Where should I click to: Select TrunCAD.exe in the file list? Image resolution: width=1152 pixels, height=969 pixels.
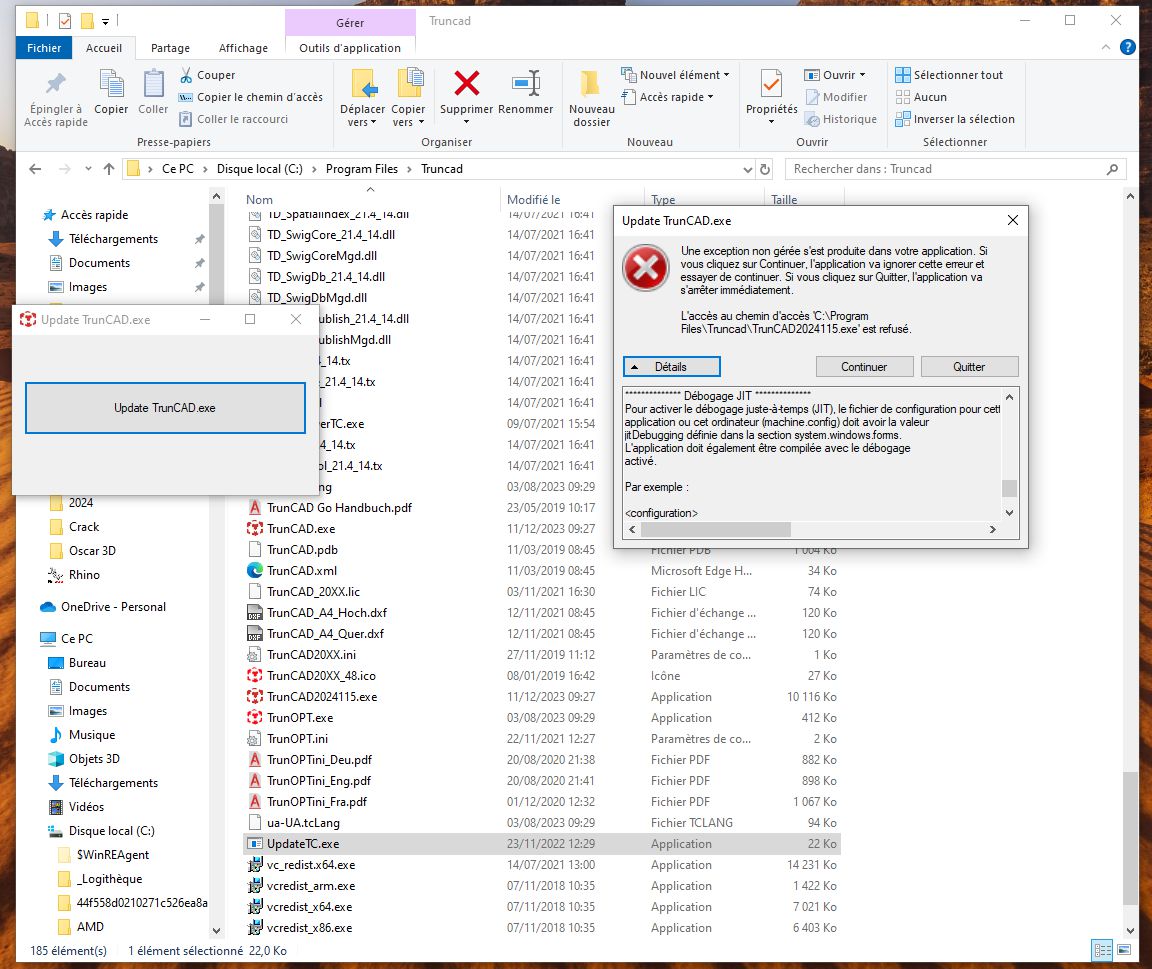(x=301, y=529)
